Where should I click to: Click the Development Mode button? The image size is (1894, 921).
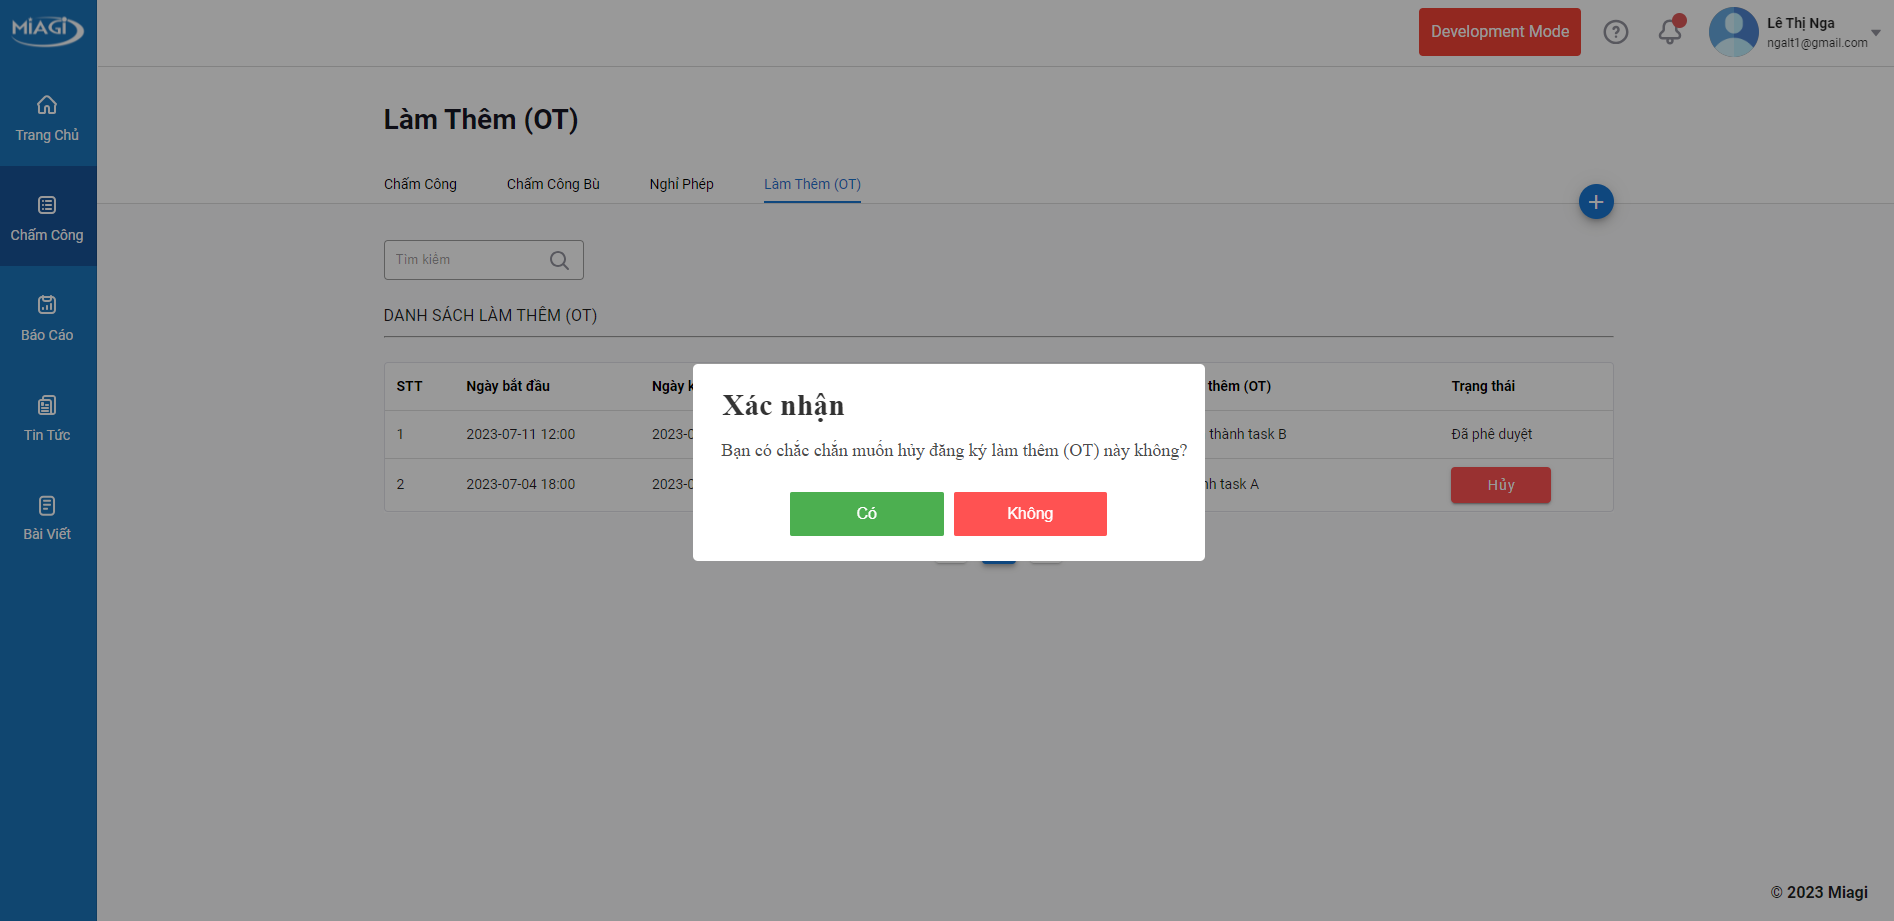pos(1499,32)
